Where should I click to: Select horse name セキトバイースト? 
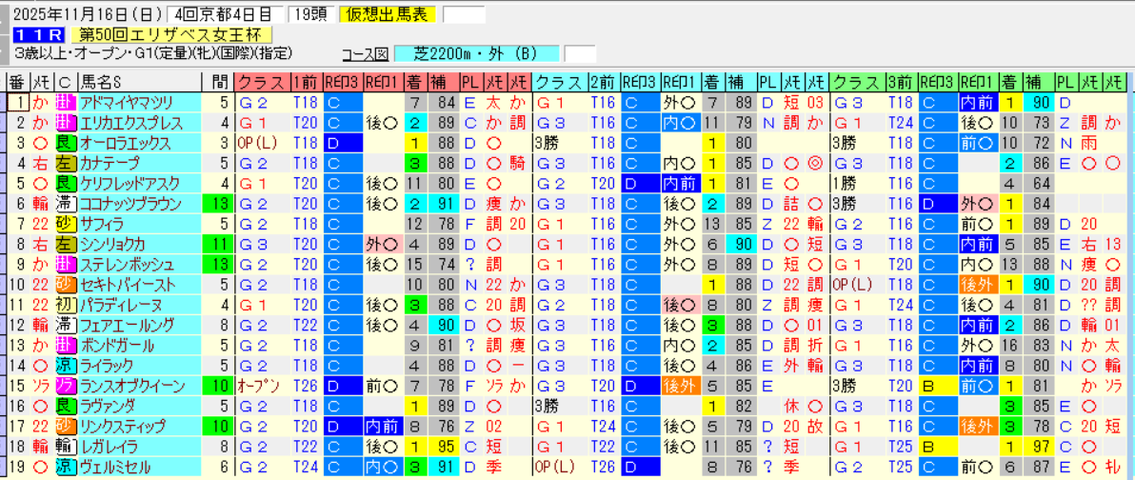coord(125,284)
